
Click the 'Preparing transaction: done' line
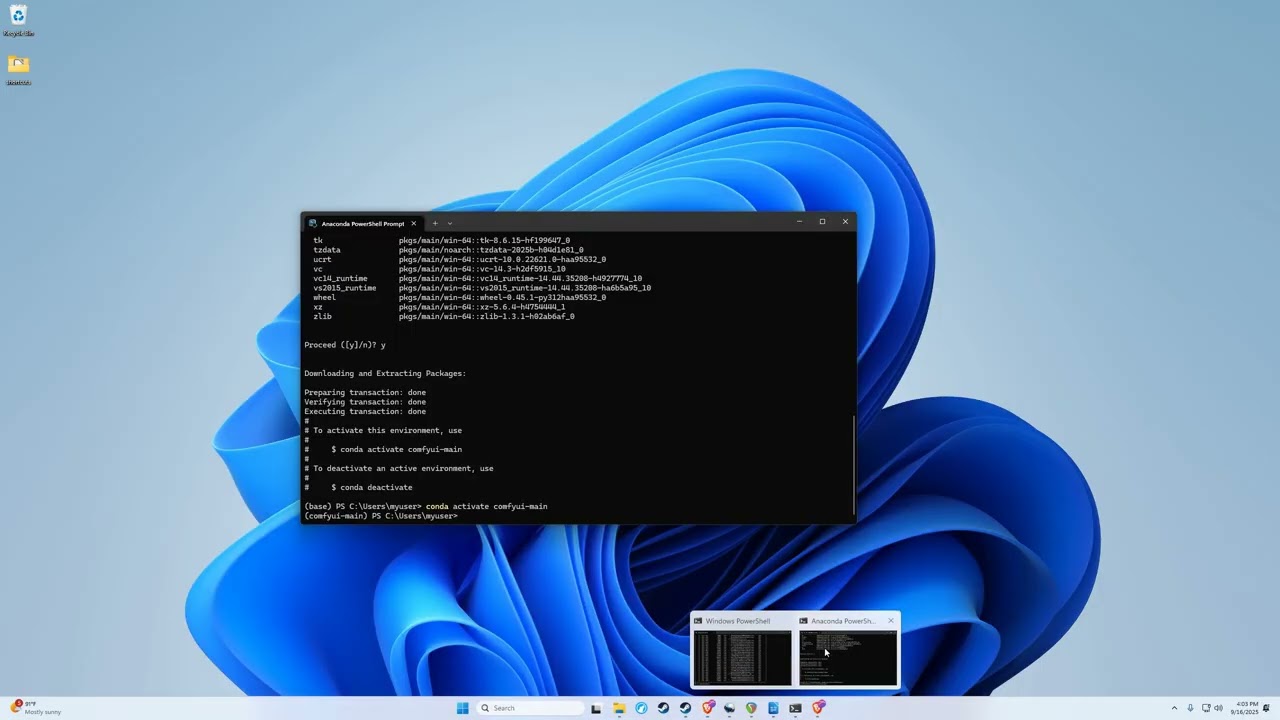365,393
